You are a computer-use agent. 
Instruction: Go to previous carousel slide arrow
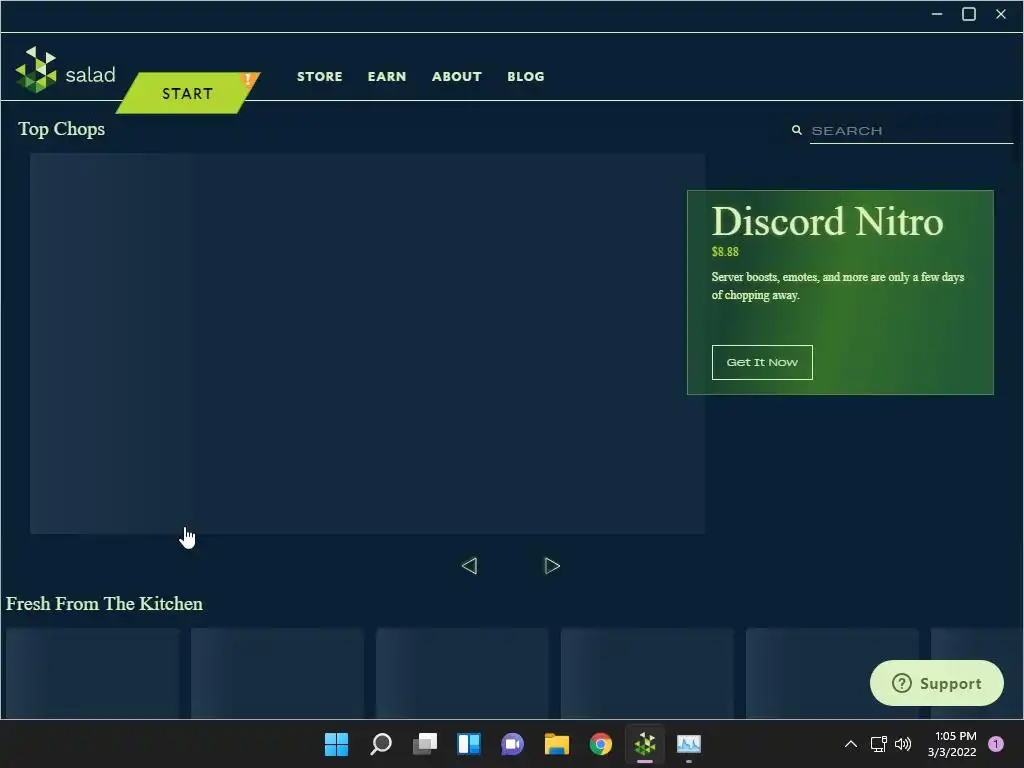(469, 566)
